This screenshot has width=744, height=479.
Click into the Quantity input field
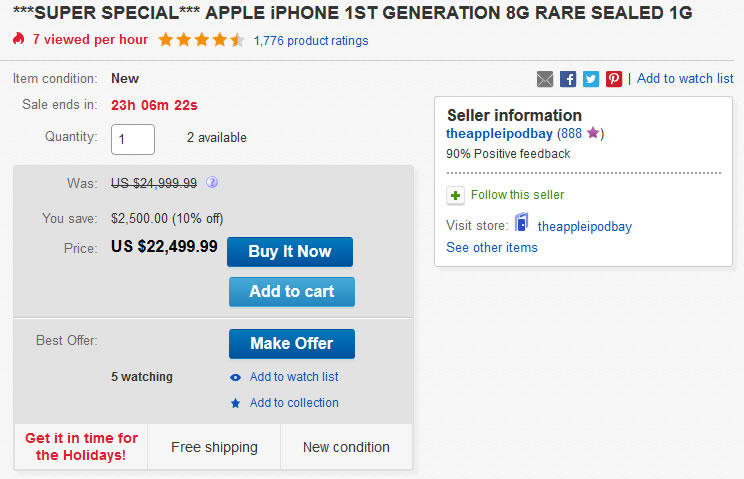click(133, 139)
